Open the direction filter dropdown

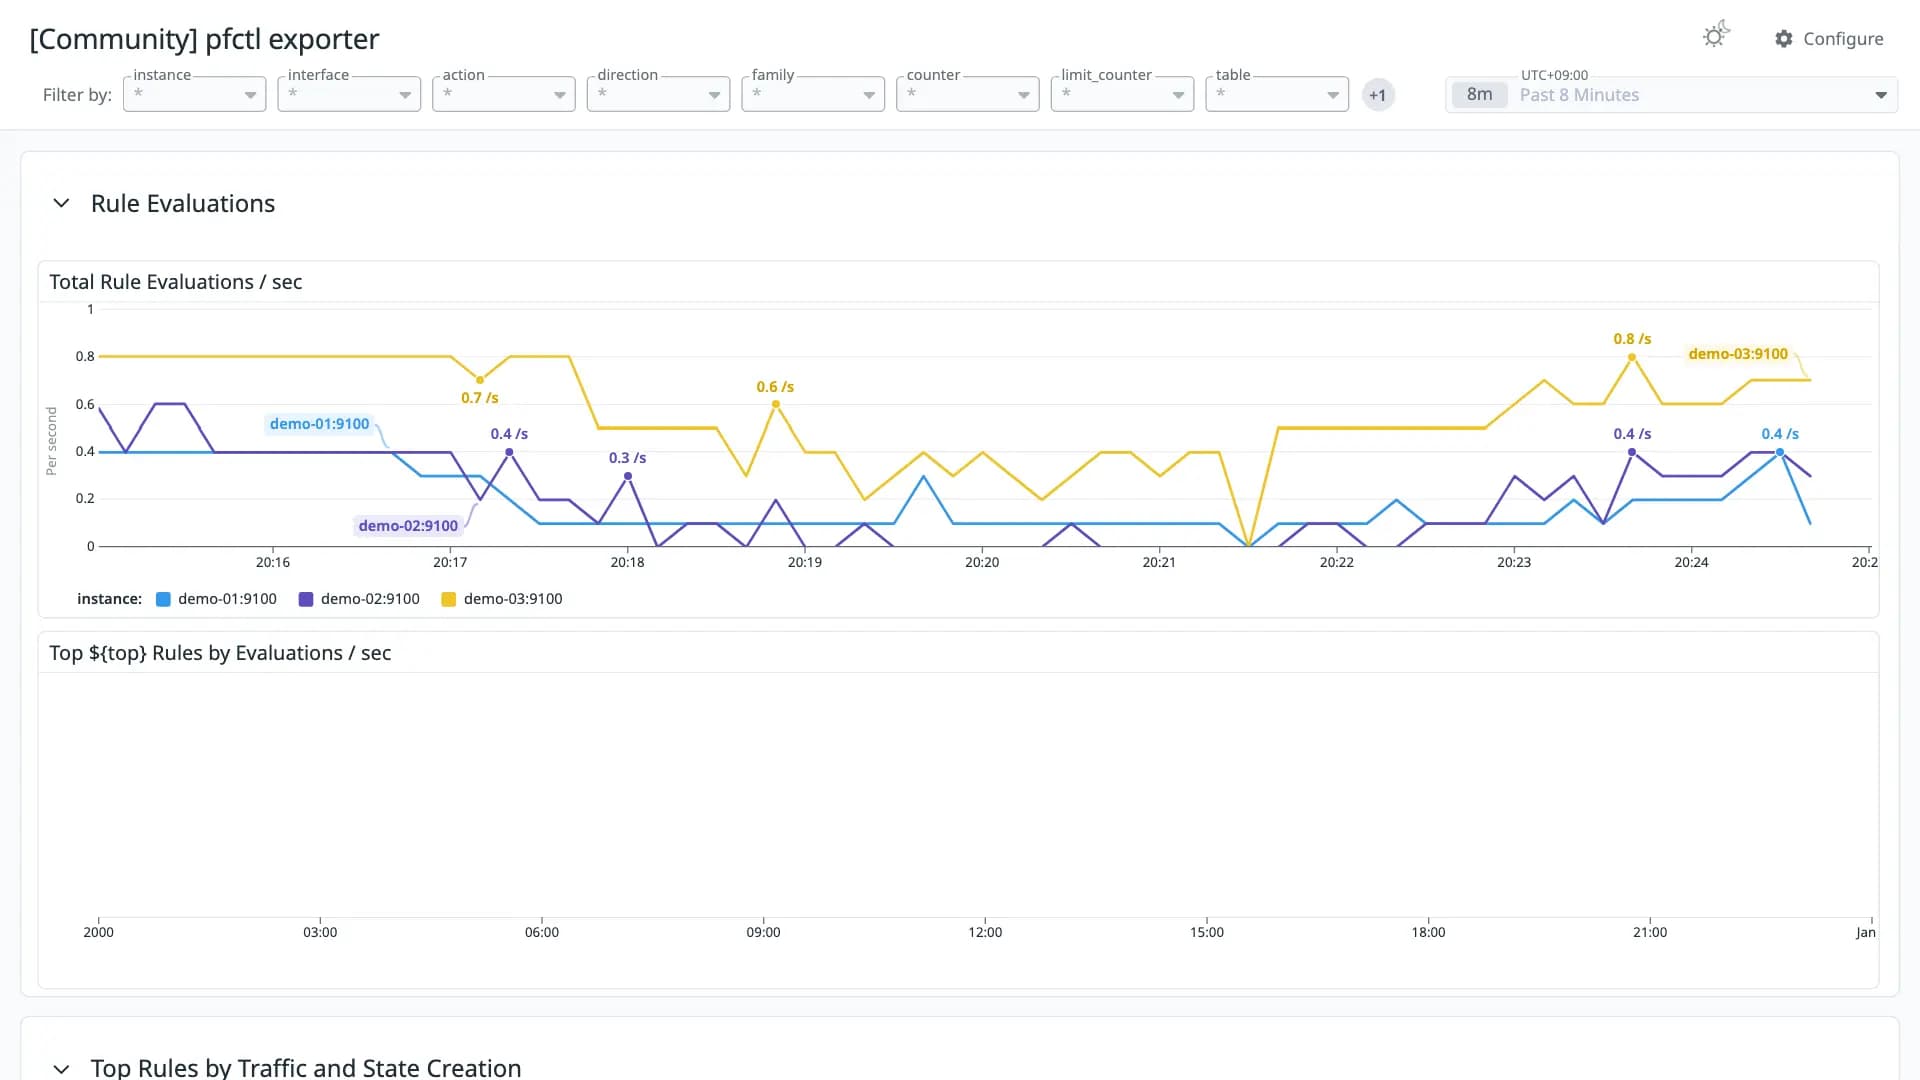click(658, 94)
